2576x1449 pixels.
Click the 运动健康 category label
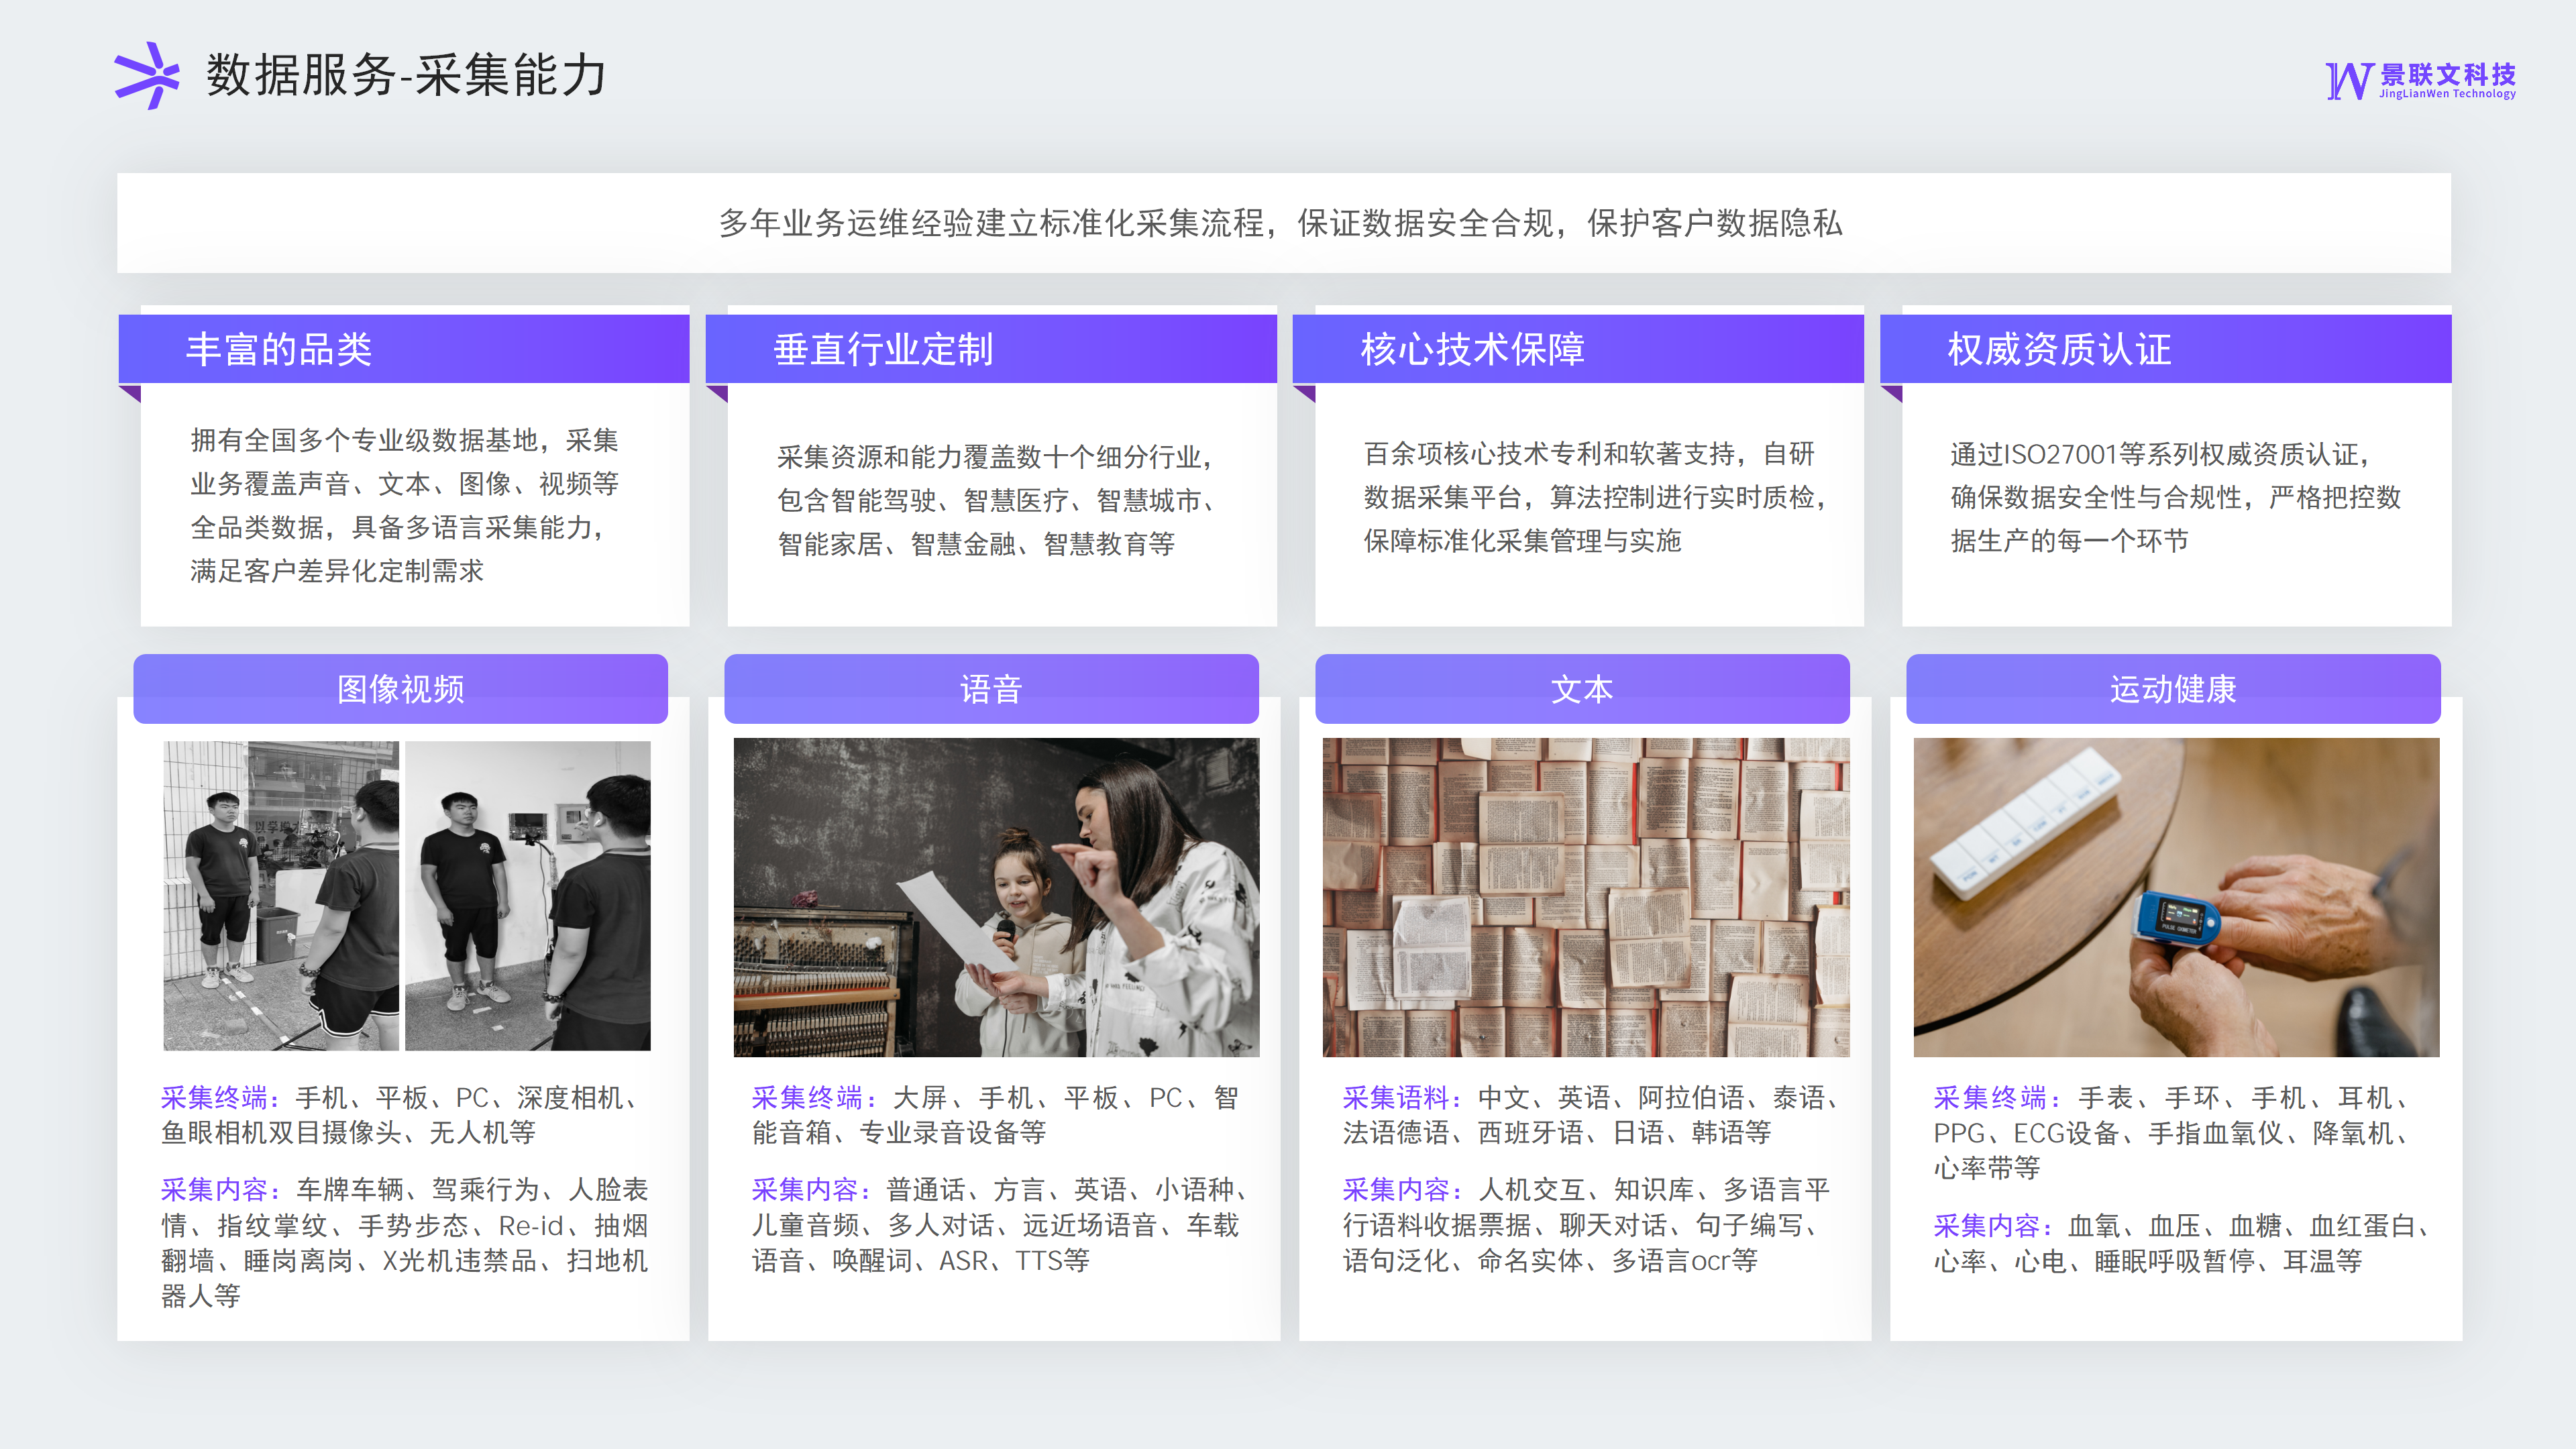(2173, 689)
